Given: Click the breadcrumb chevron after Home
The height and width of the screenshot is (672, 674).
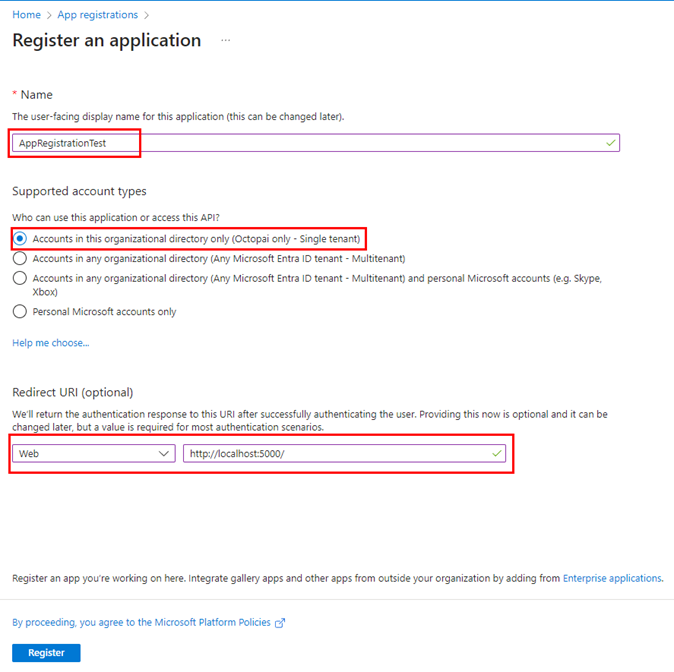Looking at the screenshot, I should (x=48, y=15).
